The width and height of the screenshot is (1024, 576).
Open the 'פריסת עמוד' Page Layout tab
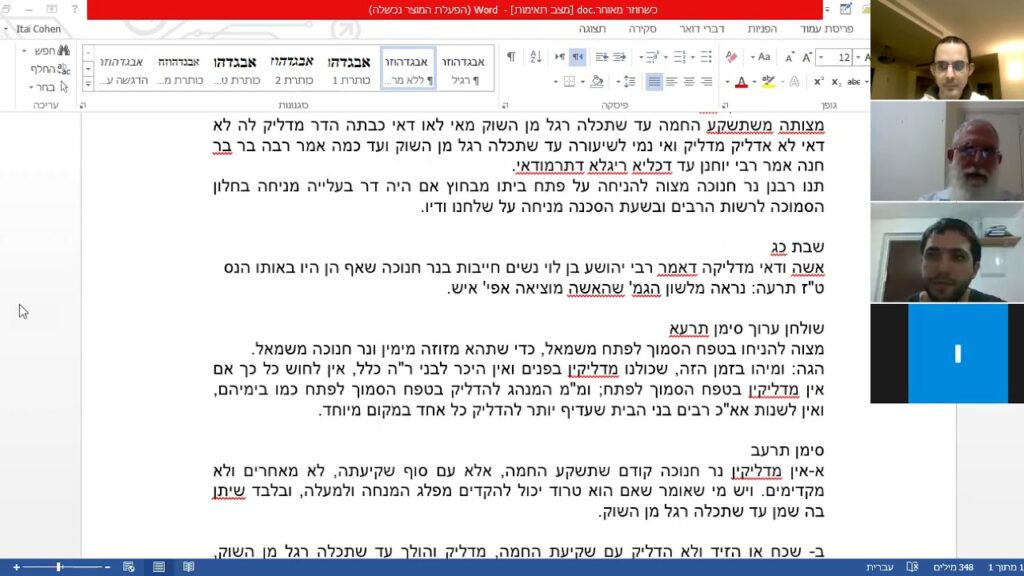click(x=826, y=29)
